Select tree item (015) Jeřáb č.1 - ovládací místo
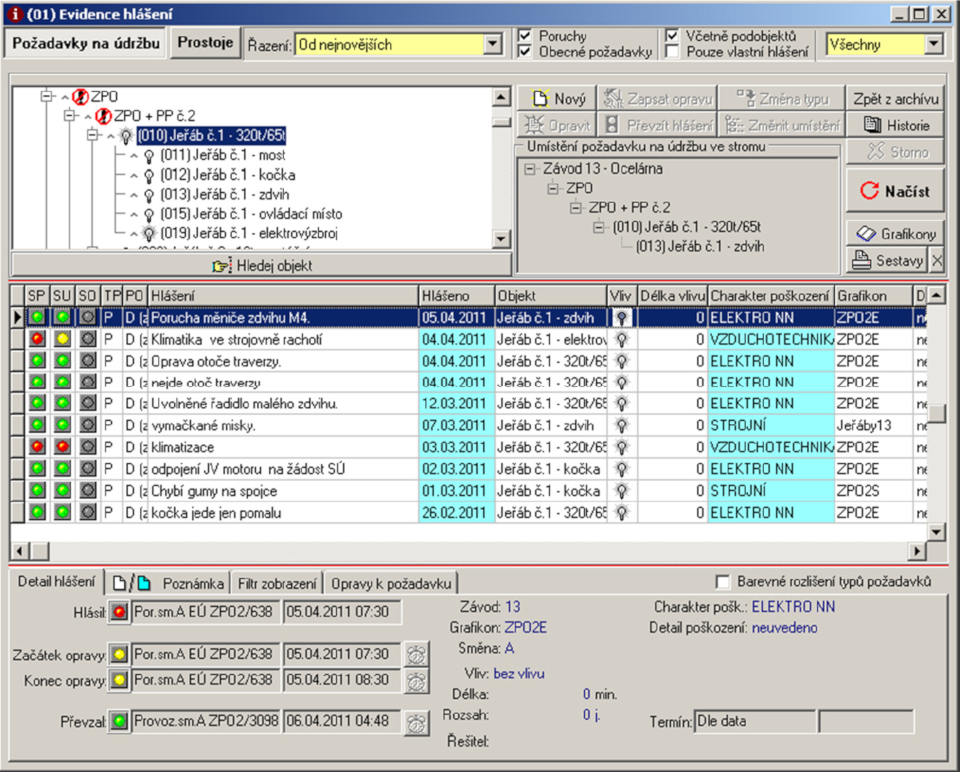 [x=251, y=214]
